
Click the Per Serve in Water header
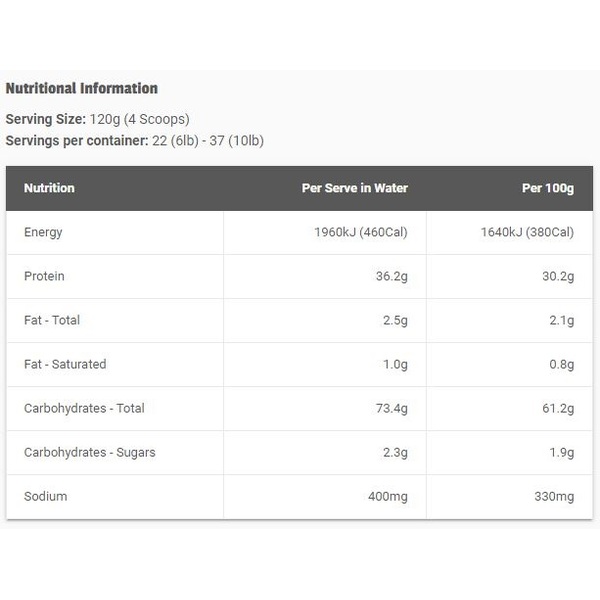pos(355,188)
